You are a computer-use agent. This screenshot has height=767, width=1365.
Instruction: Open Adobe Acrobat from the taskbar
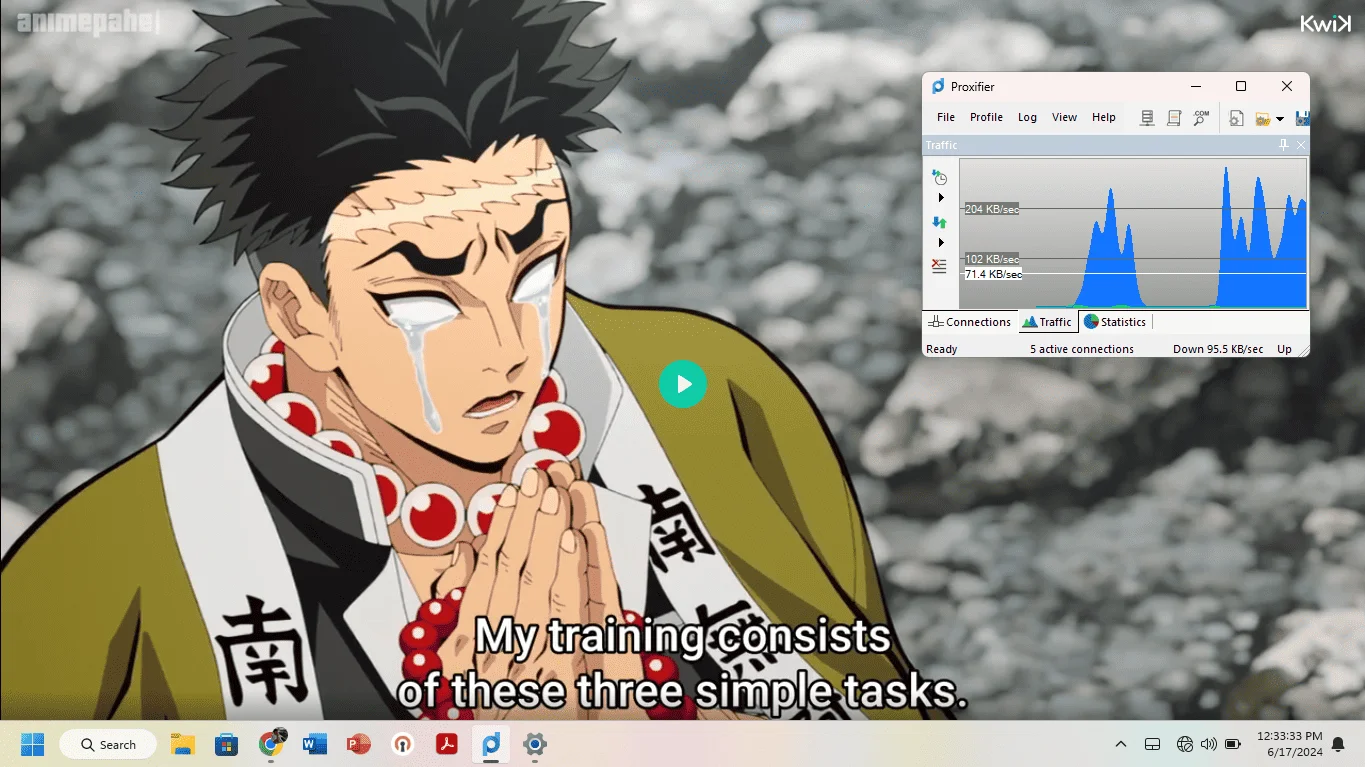[x=446, y=744]
